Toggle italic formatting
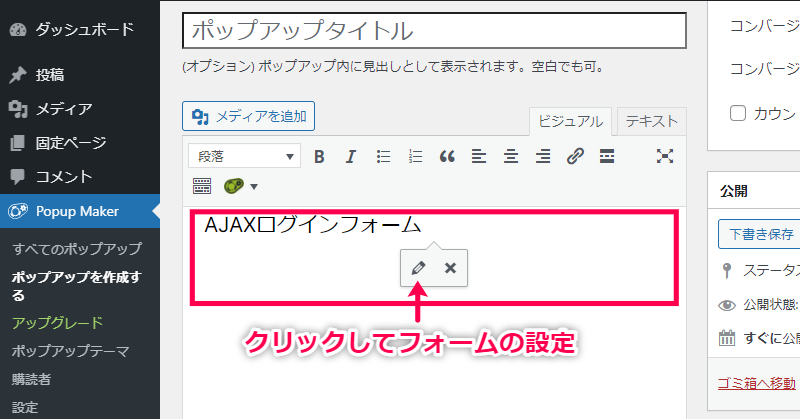This screenshot has width=800, height=419. tap(351, 156)
